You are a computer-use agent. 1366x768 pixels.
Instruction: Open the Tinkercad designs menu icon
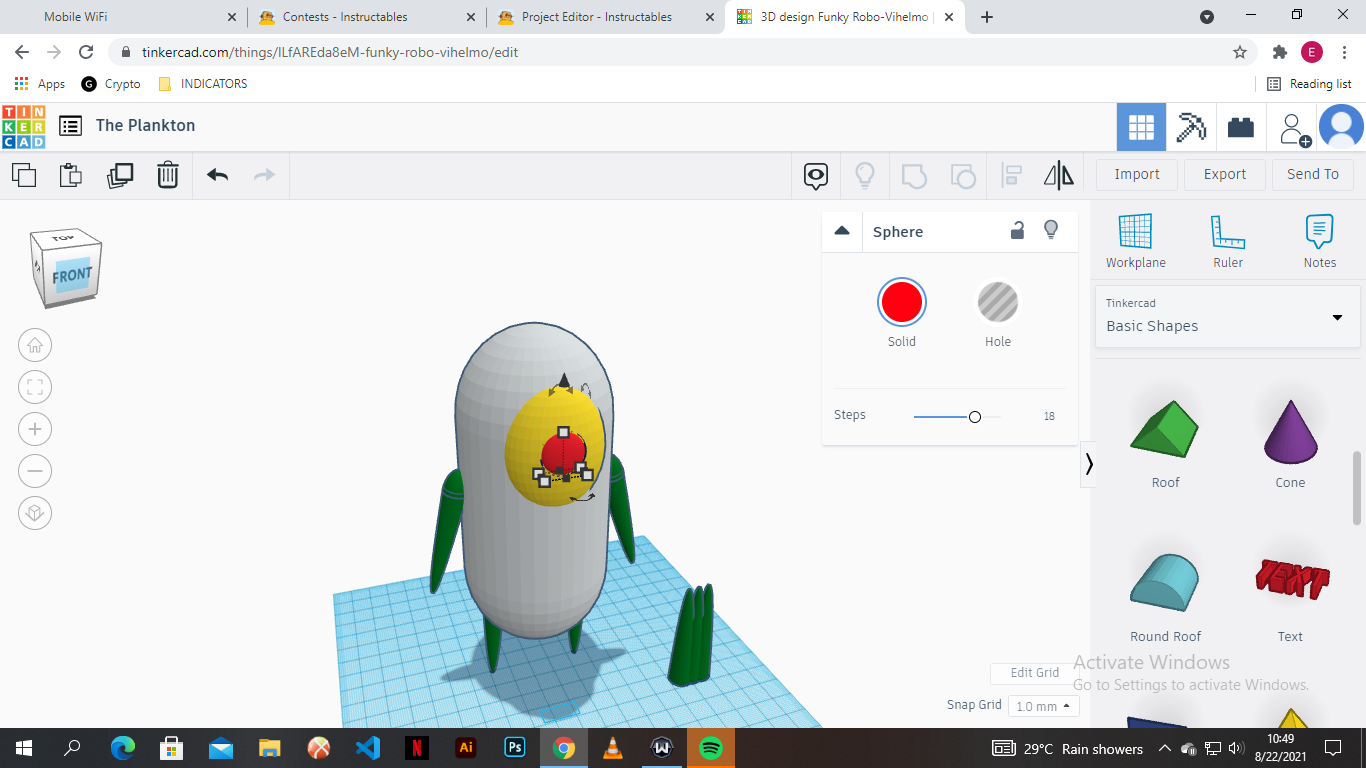pos(70,126)
